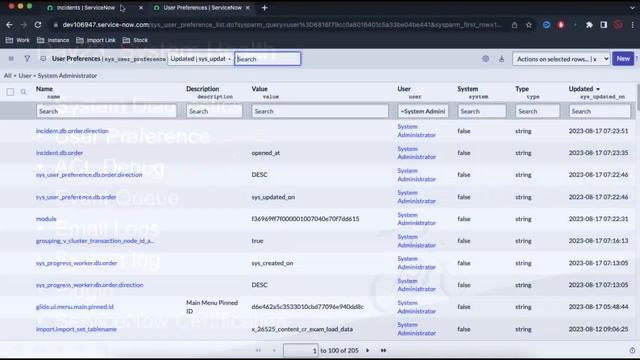Click the download/export icon near gear

[501, 59]
